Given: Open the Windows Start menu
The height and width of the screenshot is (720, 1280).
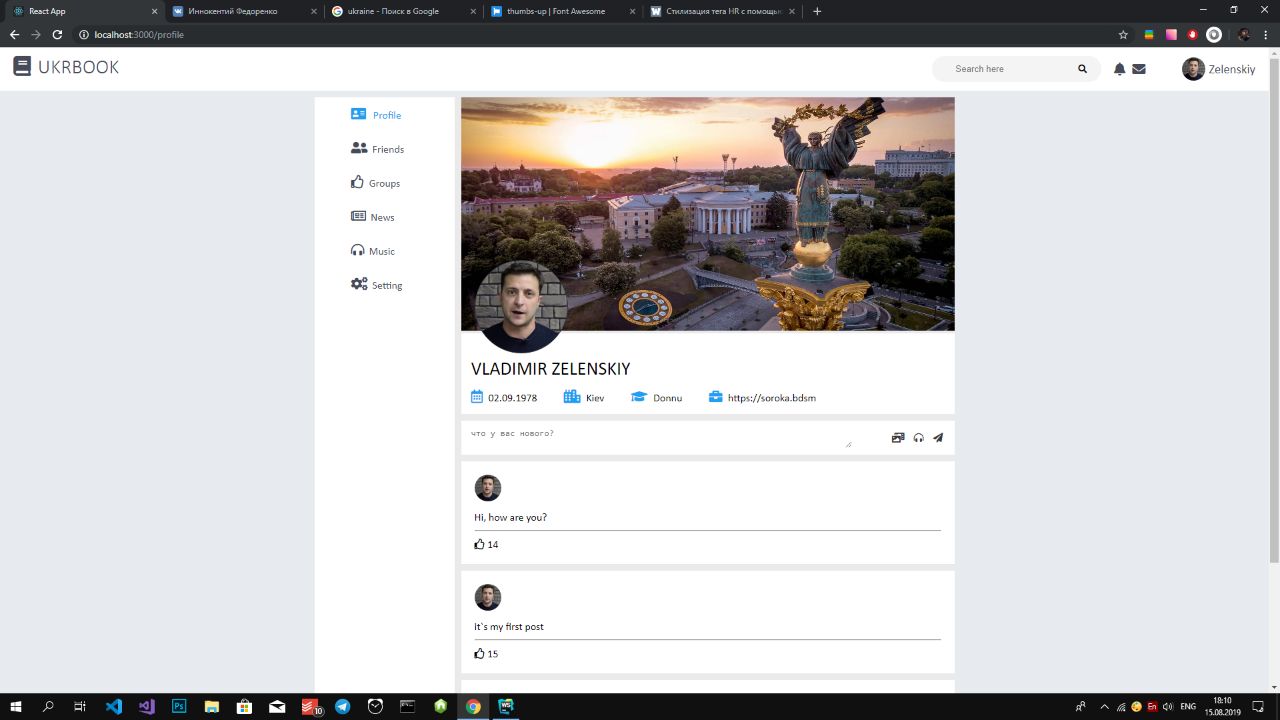Looking at the screenshot, I should [16, 706].
